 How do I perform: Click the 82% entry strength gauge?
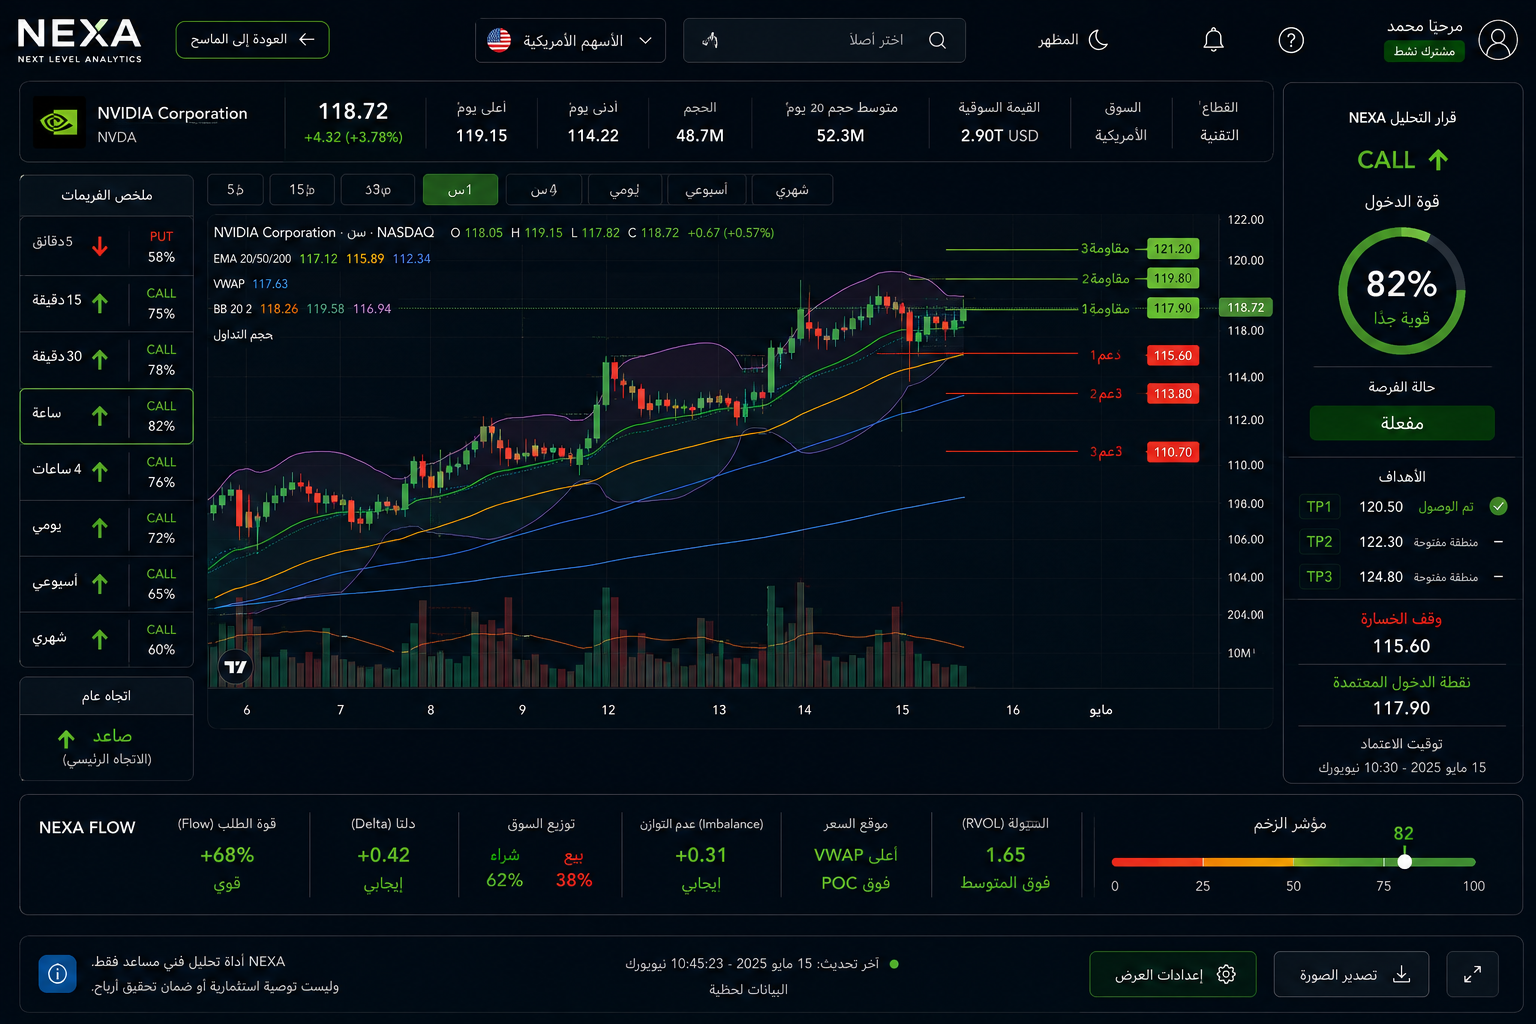pyautogui.click(x=1401, y=291)
